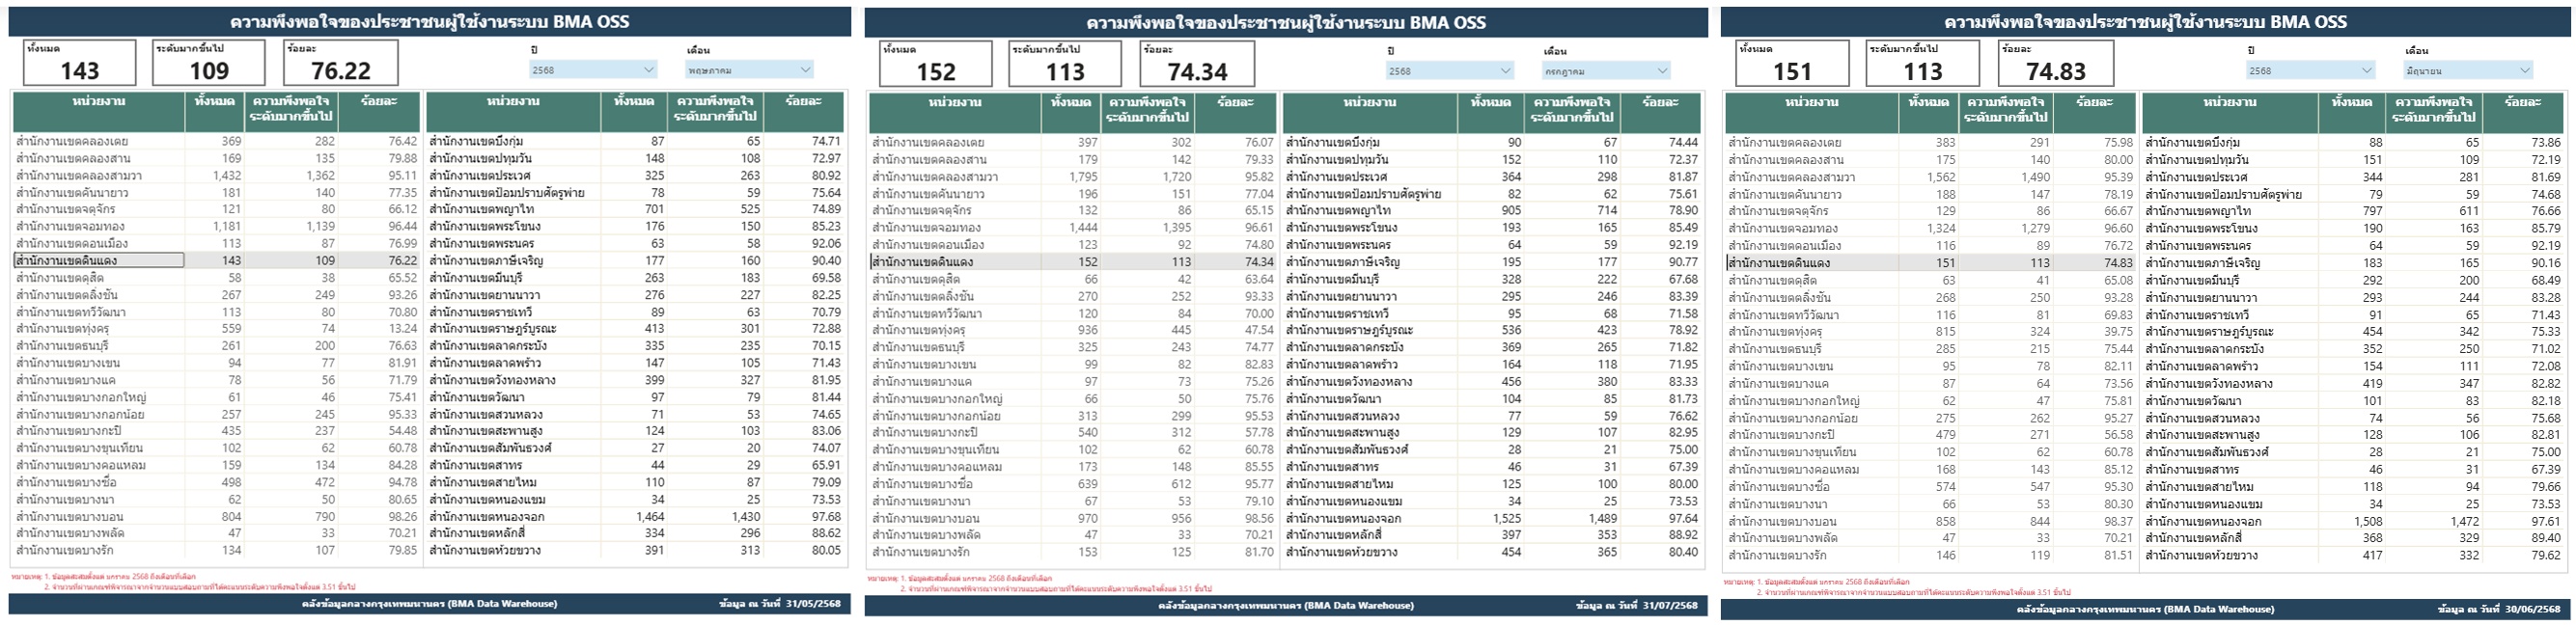Image resolution: width=2576 pixels, height=625 pixels.
Task: Click the value 797 for พญาไท
Action: coord(2372,211)
